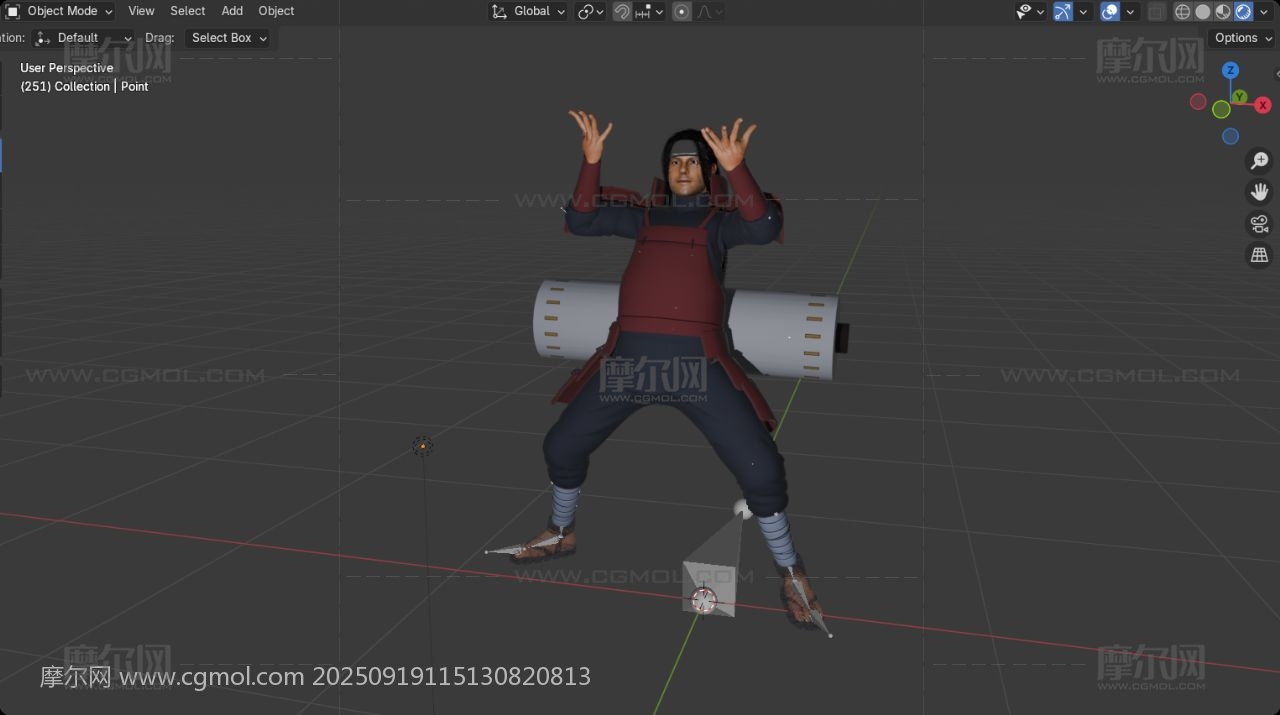Screen dimensions: 1280x715
Task: Click the unlabeled green negative Y gizmo dot
Action: click(1221, 109)
